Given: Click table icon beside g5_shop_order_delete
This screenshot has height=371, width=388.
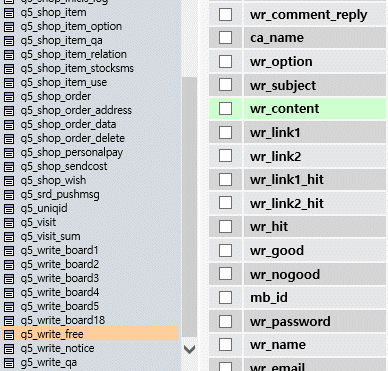Looking at the screenshot, I should pos(9,139).
